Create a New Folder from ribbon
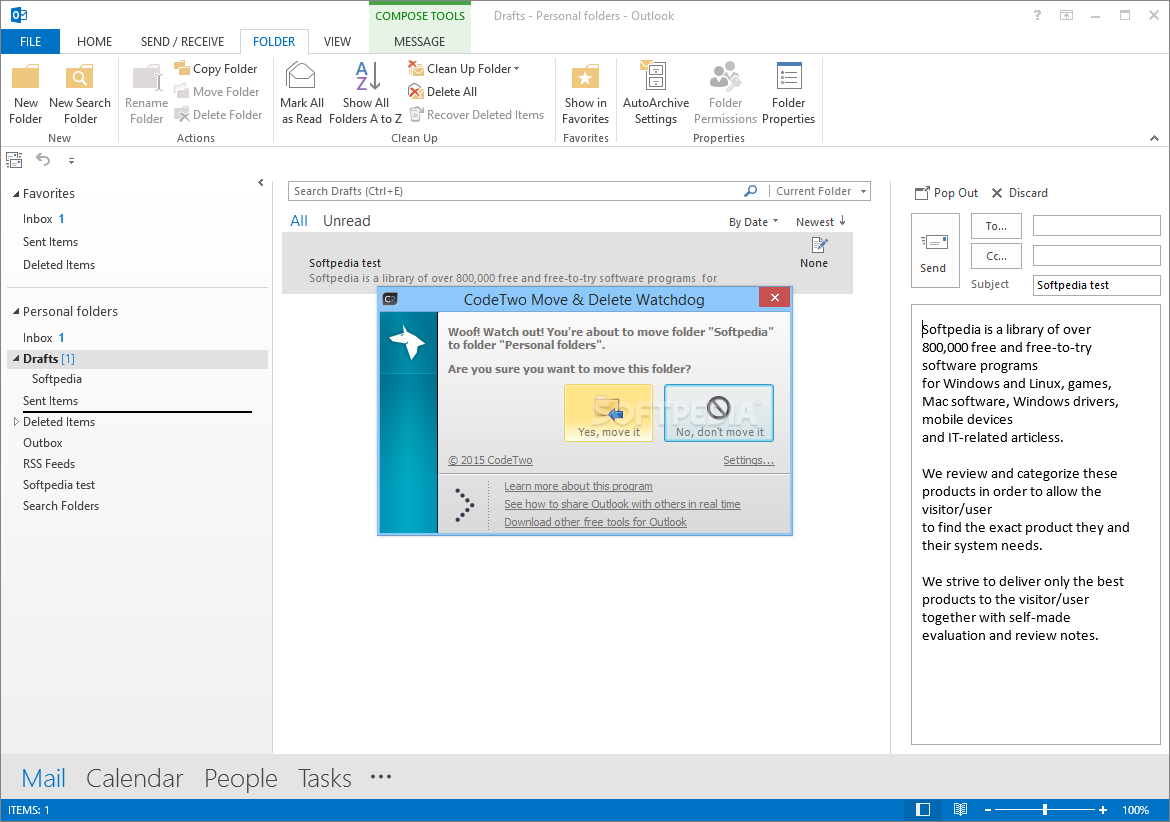This screenshot has width=1170, height=822. pyautogui.click(x=25, y=94)
